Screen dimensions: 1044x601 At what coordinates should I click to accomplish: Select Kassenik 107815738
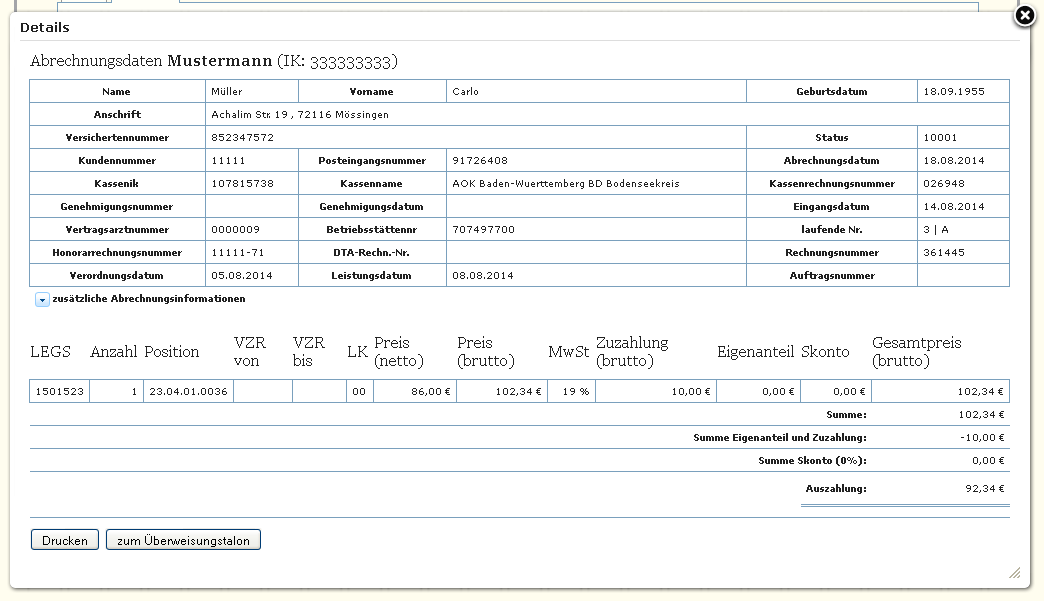pos(242,184)
